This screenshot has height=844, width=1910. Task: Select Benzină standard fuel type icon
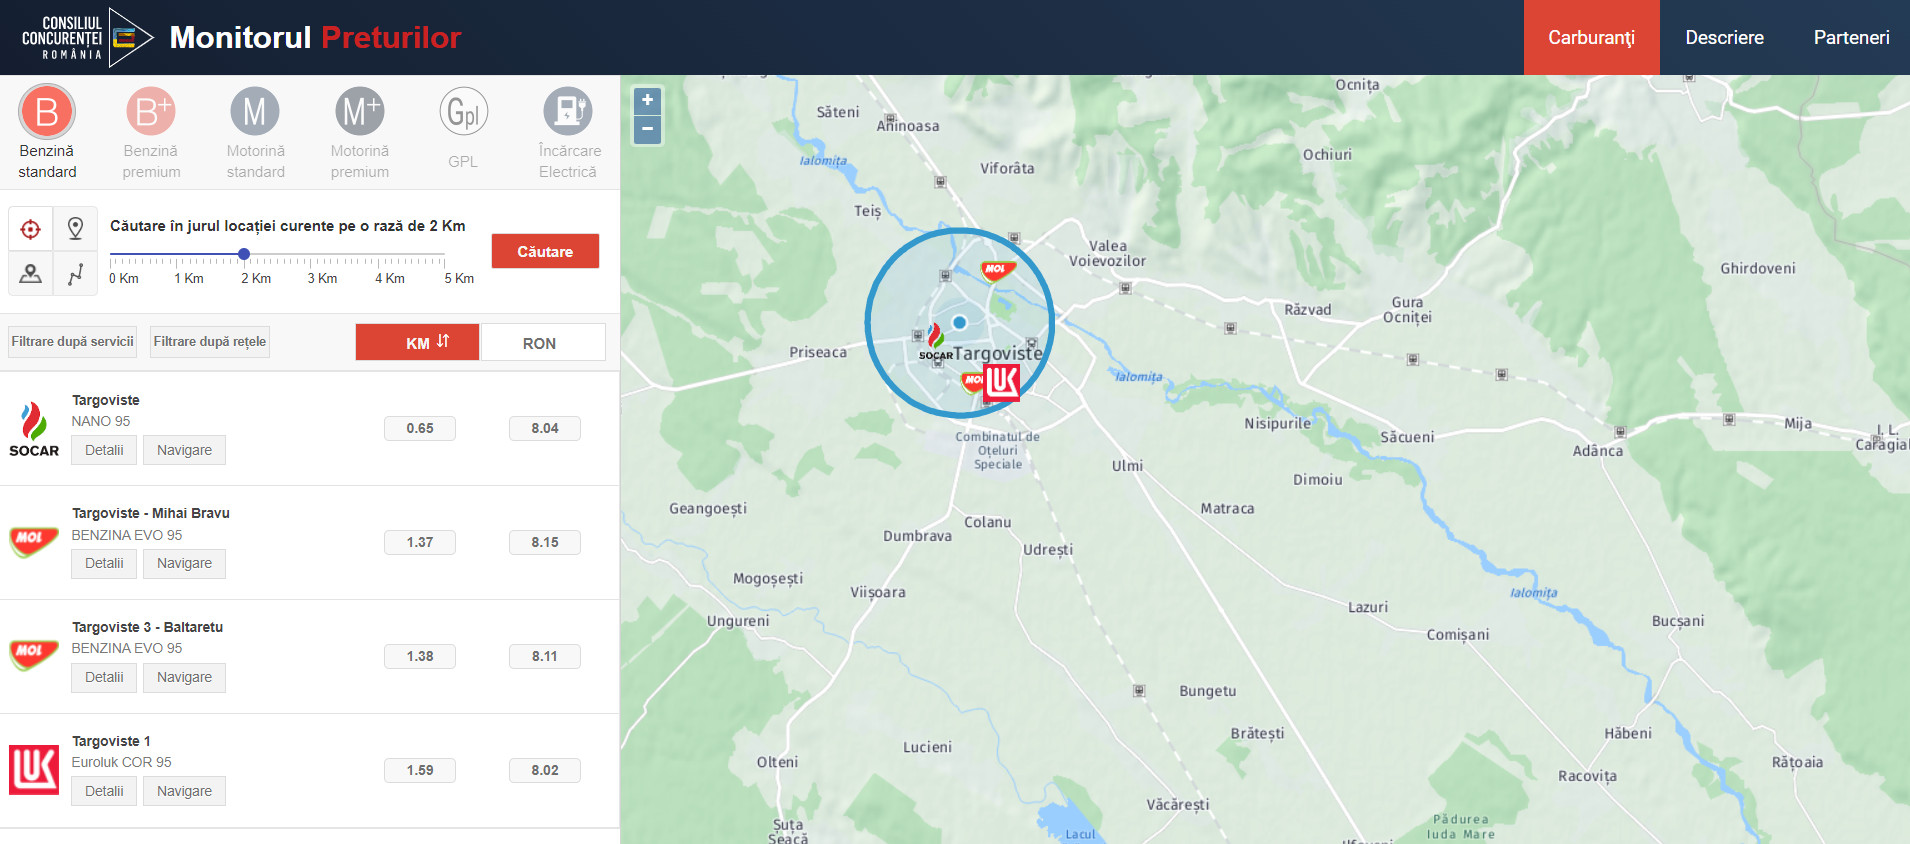point(47,112)
